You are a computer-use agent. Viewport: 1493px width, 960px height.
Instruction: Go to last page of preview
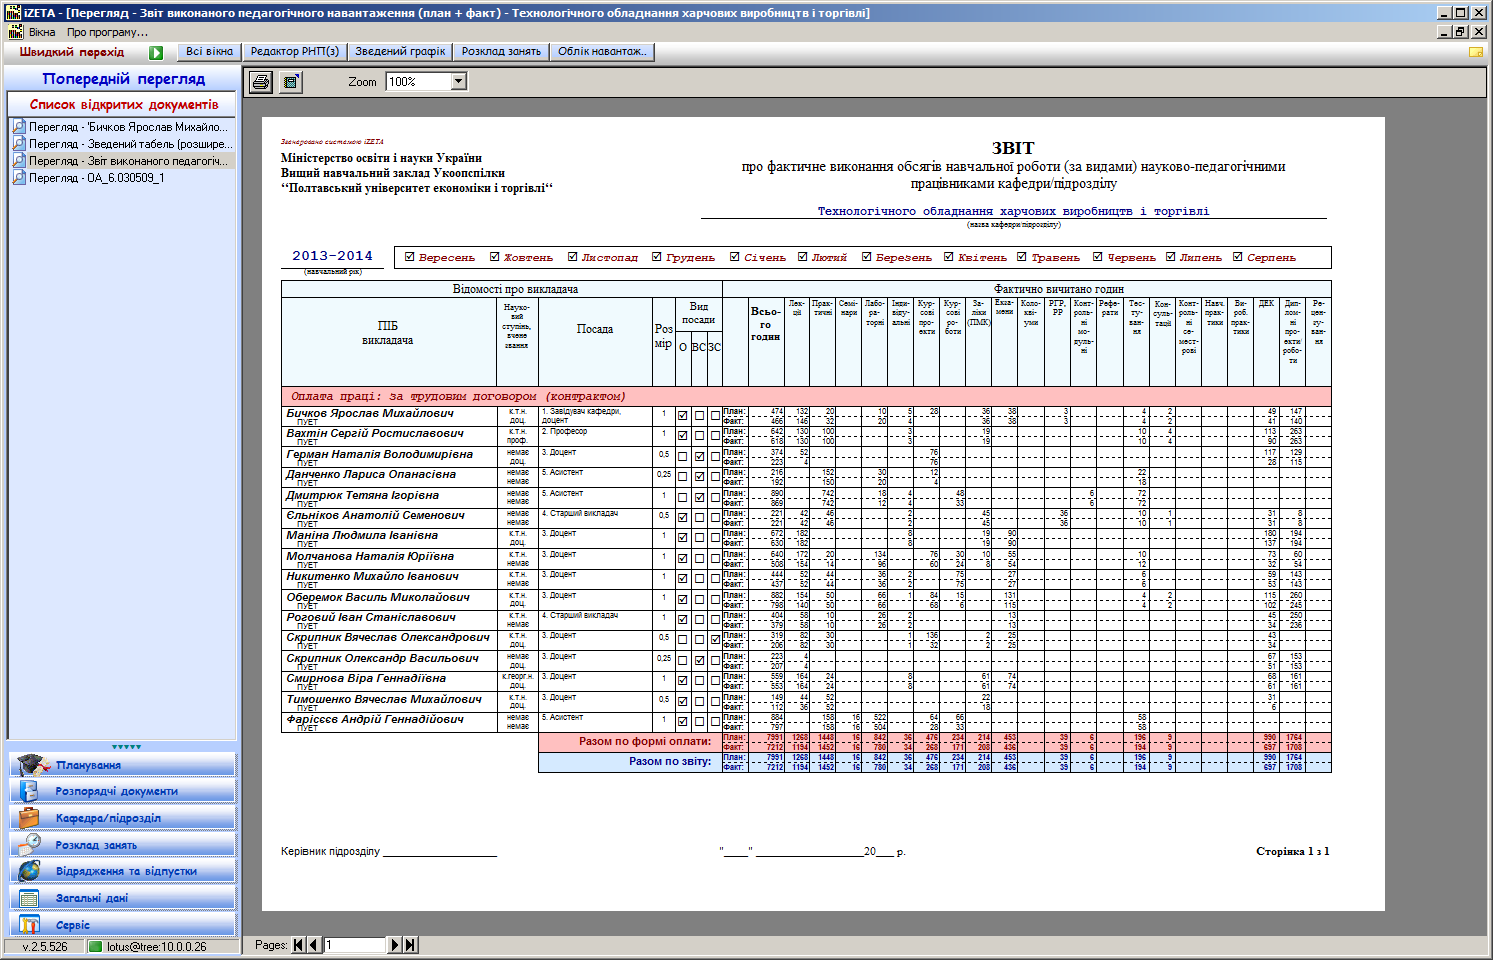[410, 945]
